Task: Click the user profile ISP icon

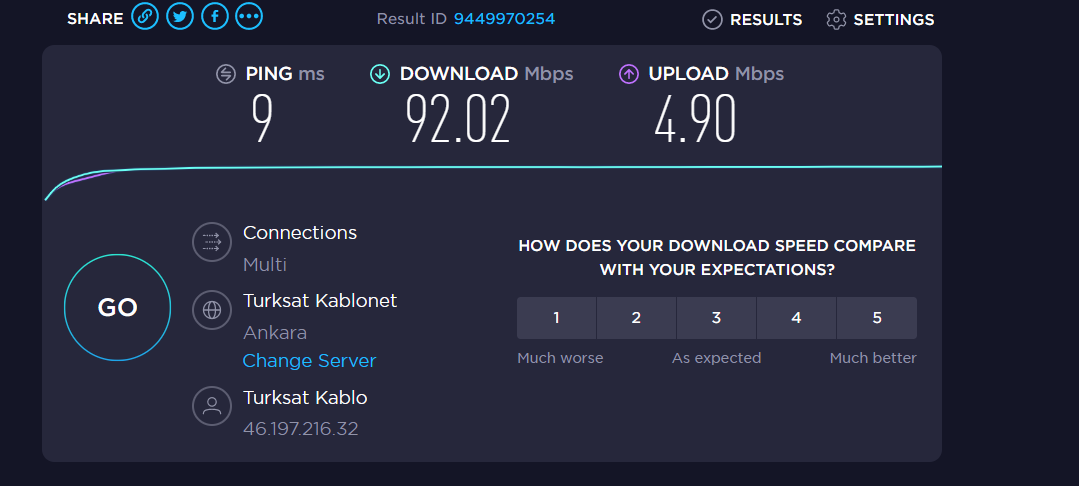Action: tap(211, 406)
